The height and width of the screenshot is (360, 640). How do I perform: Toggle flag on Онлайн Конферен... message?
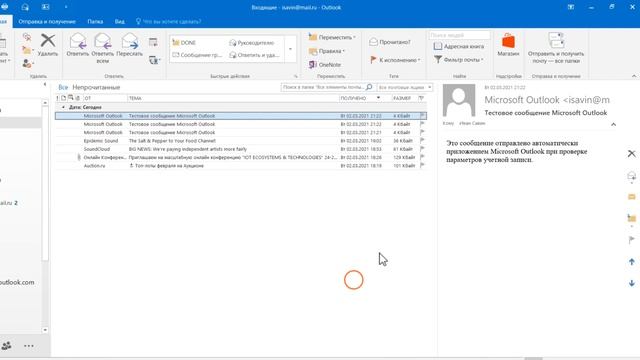click(422, 157)
